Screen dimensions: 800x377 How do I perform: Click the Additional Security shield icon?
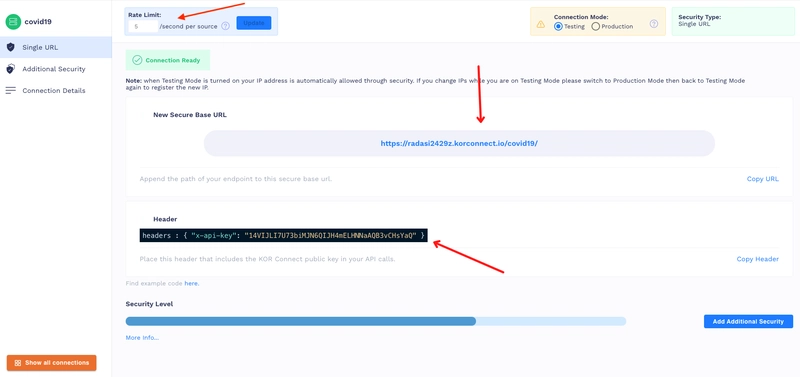click(10, 69)
